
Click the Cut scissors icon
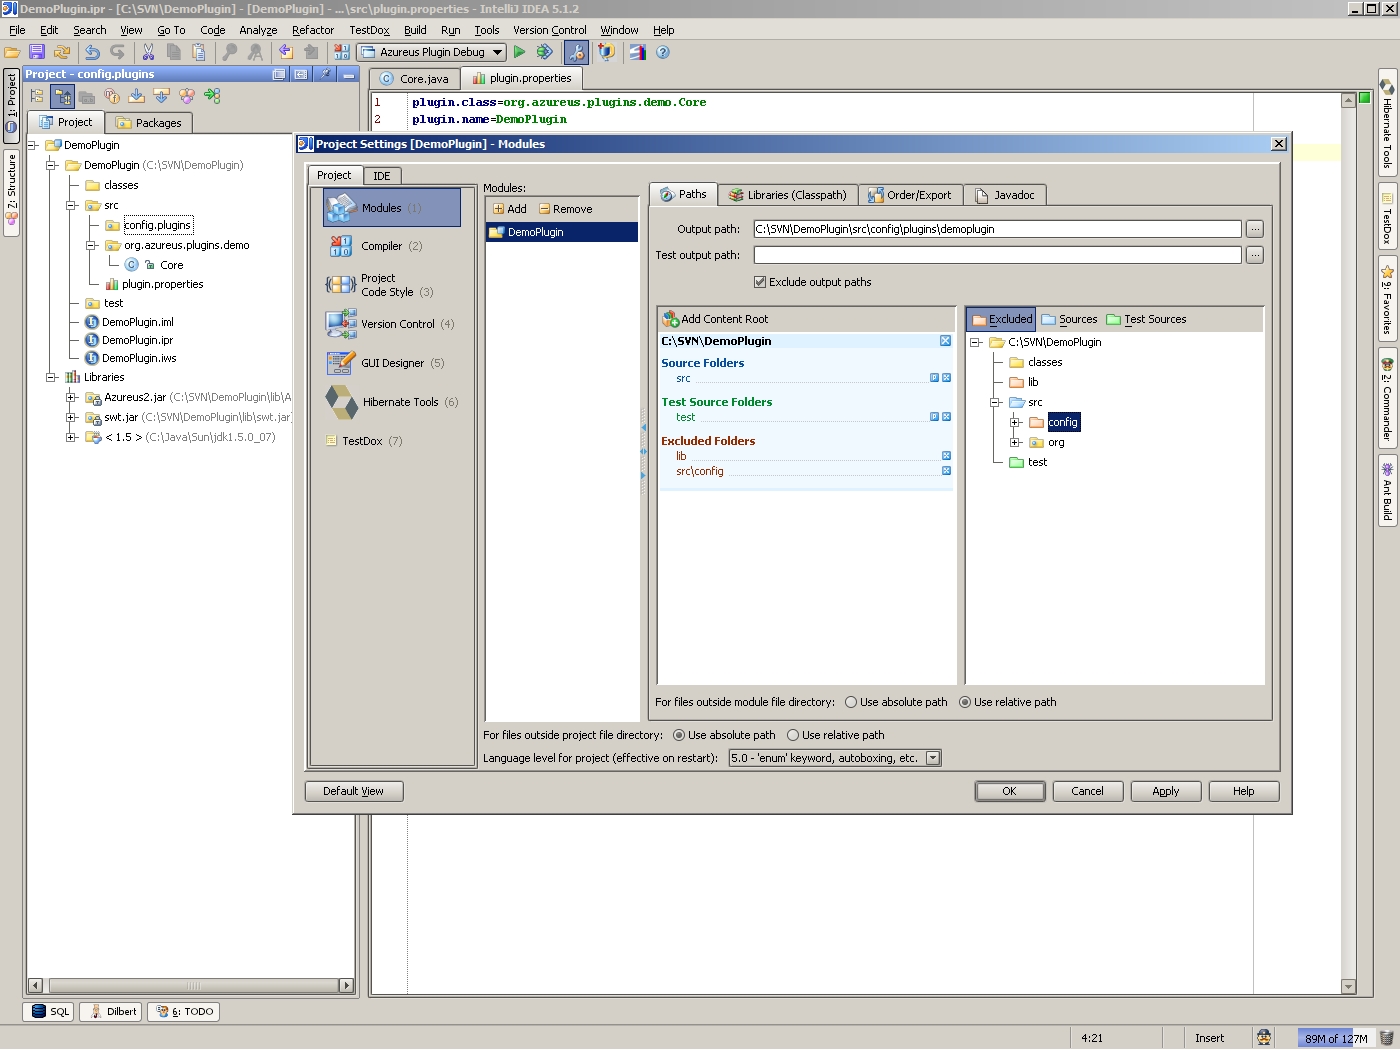(x=148, y=52)
